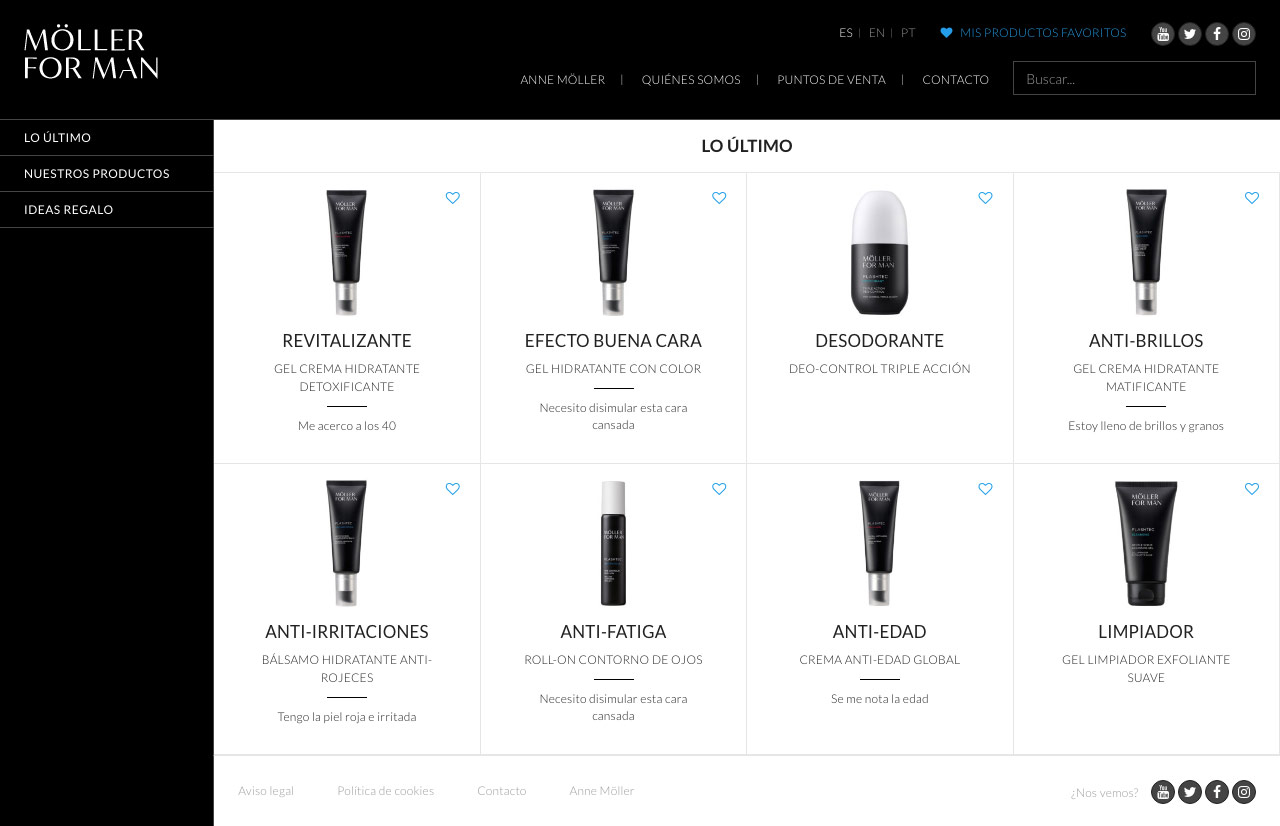Open Instagram icon in the header
The height and width of the screenshot is (826, 1280).
[1244, 34]
